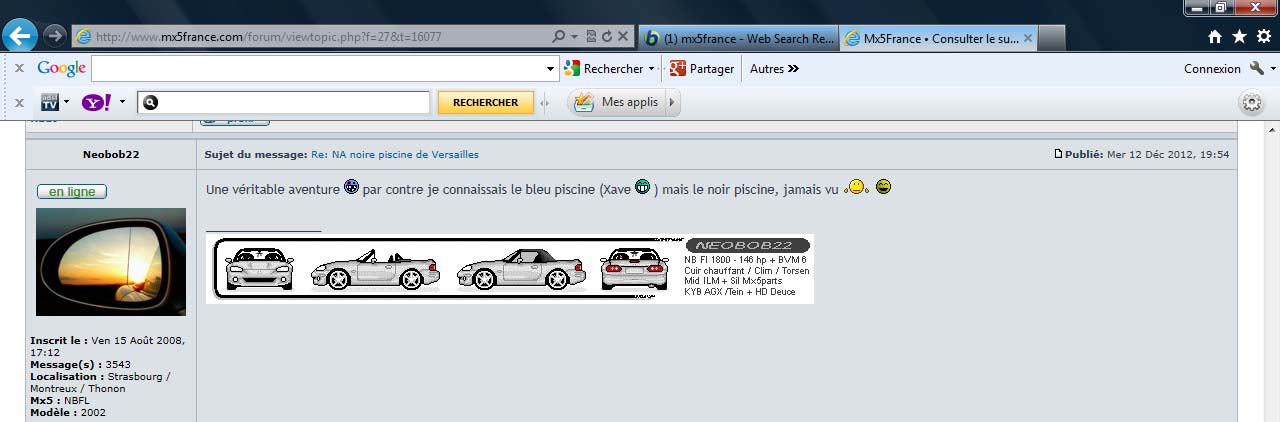
Task: Open the Google search box history dropdown
Action: tap(551, 69)
